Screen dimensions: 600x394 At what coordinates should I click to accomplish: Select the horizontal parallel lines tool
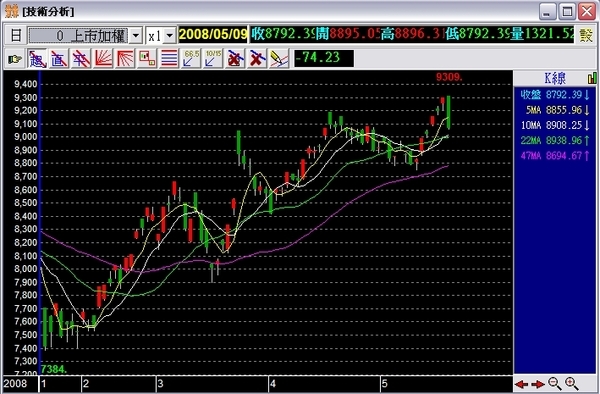(169, 59)
